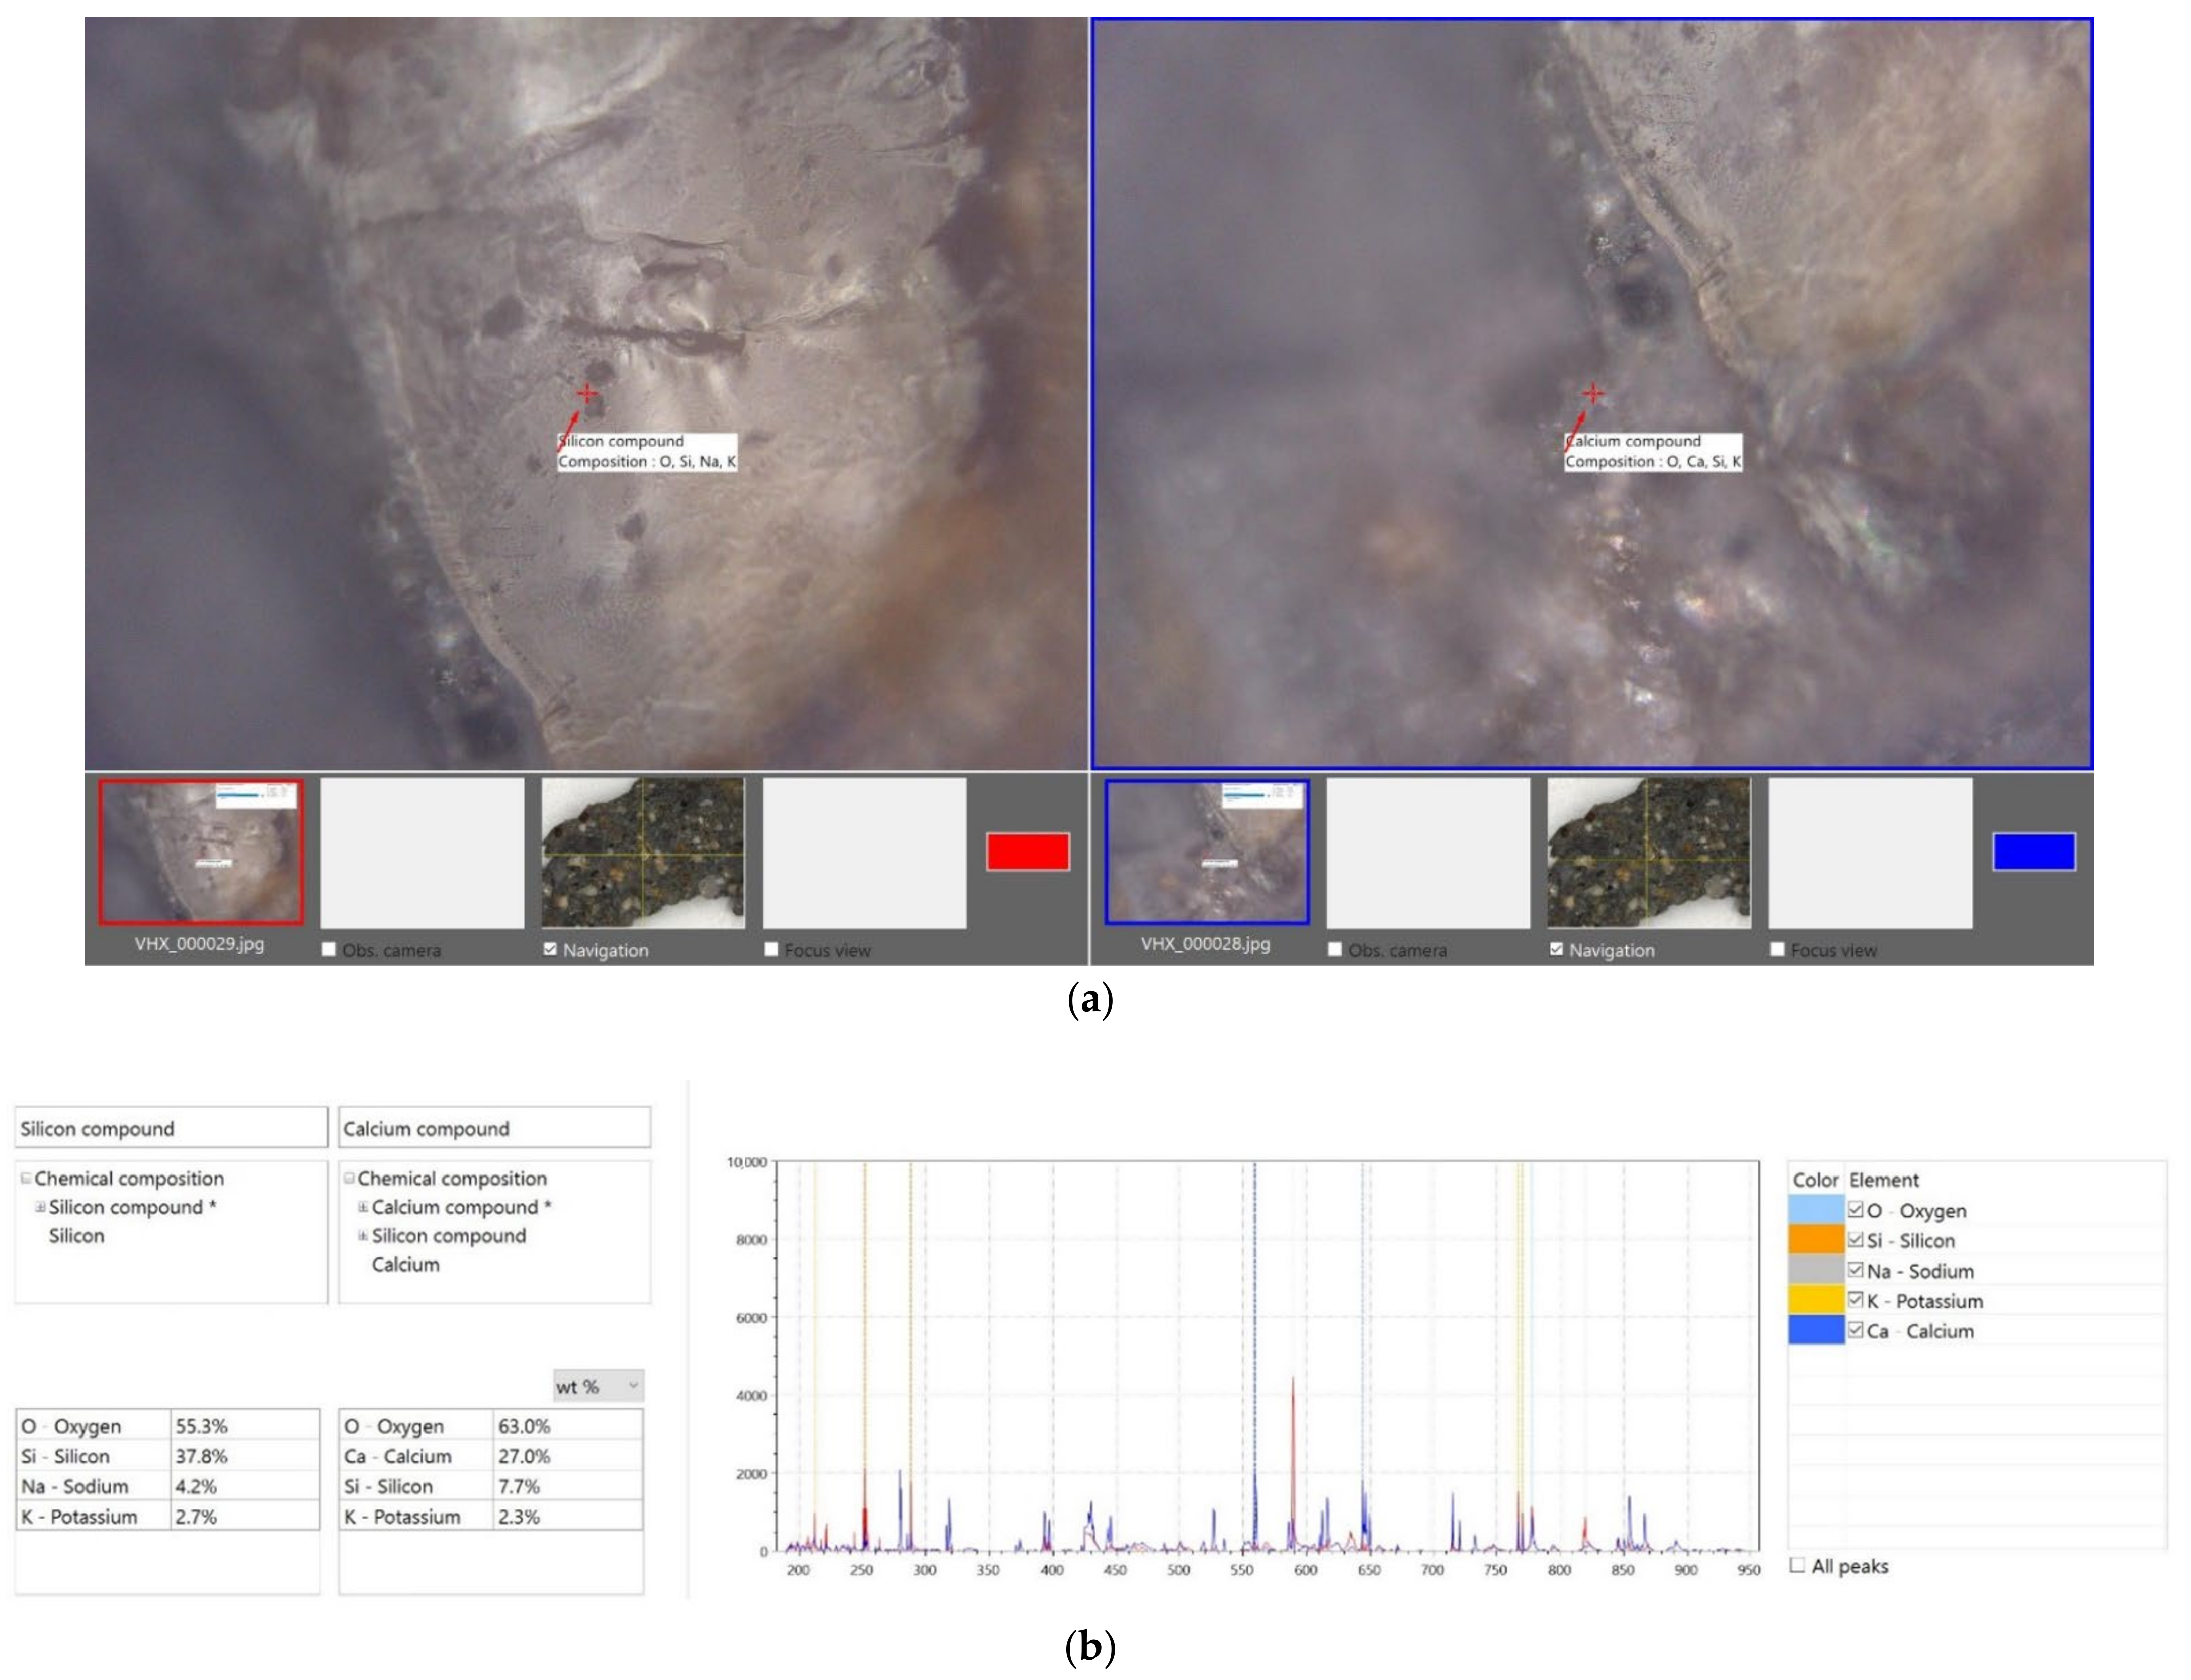Screen dimensions: 2191x1680
Task: Click the Silicon compound name field
Action: tap(171, 1128)
